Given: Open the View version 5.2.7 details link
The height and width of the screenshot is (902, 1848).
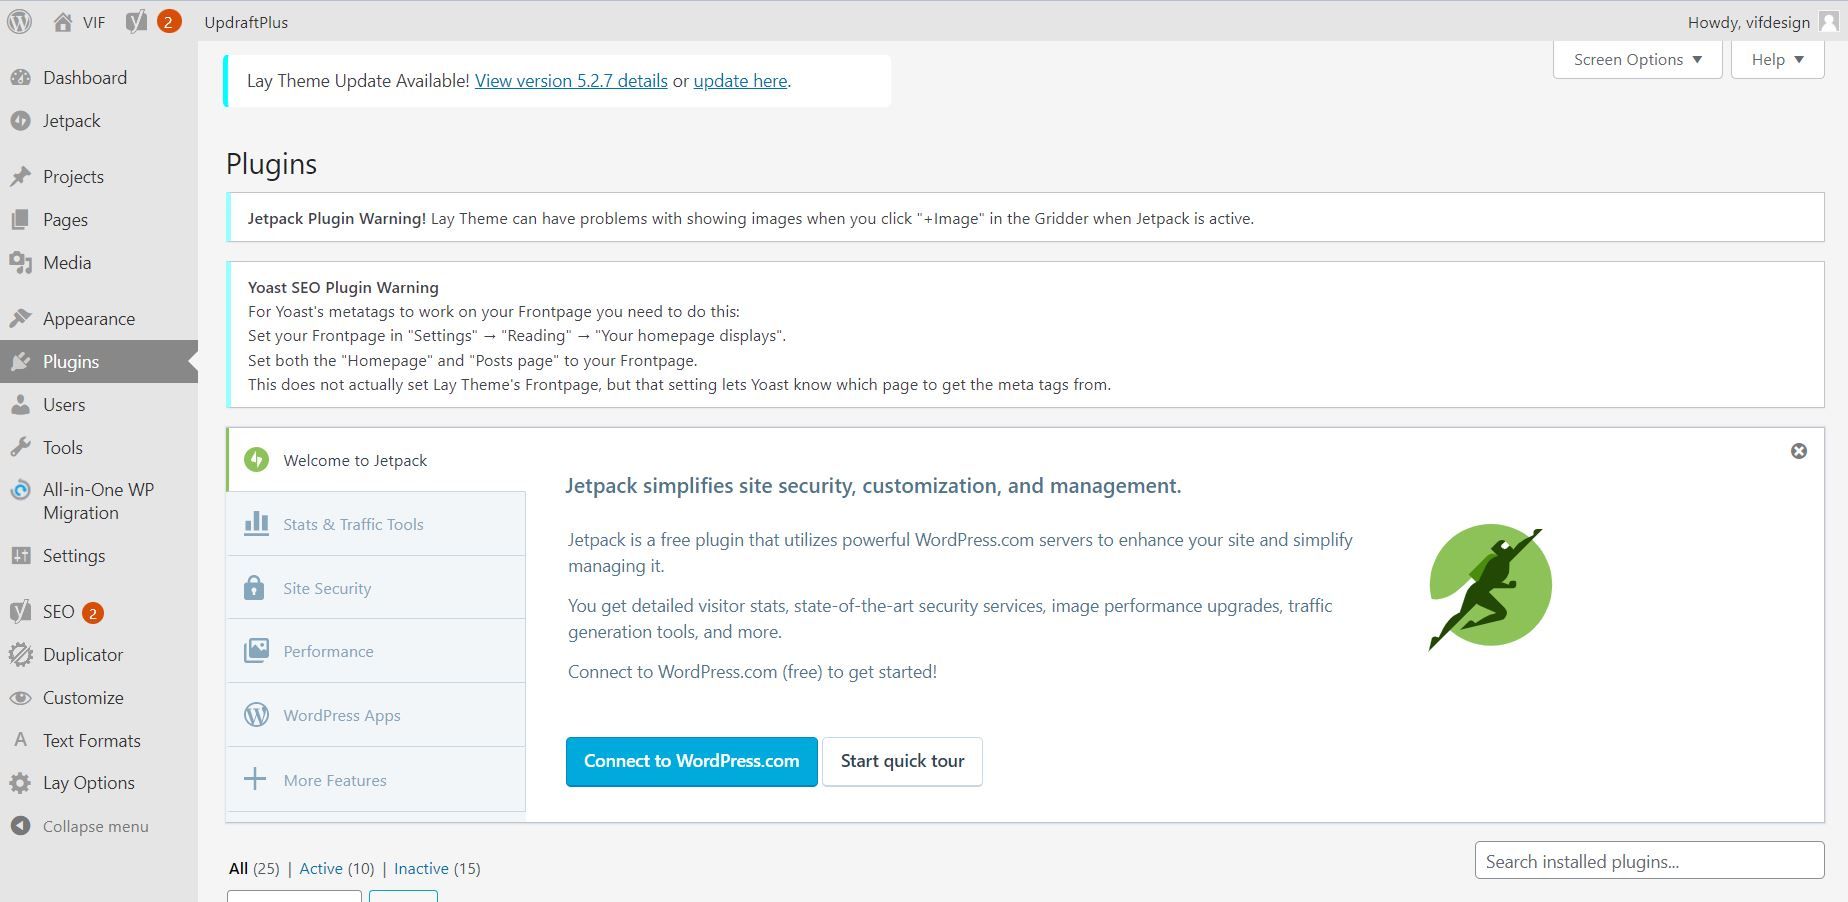Looking at the screenshot, I should pos(571,81).
